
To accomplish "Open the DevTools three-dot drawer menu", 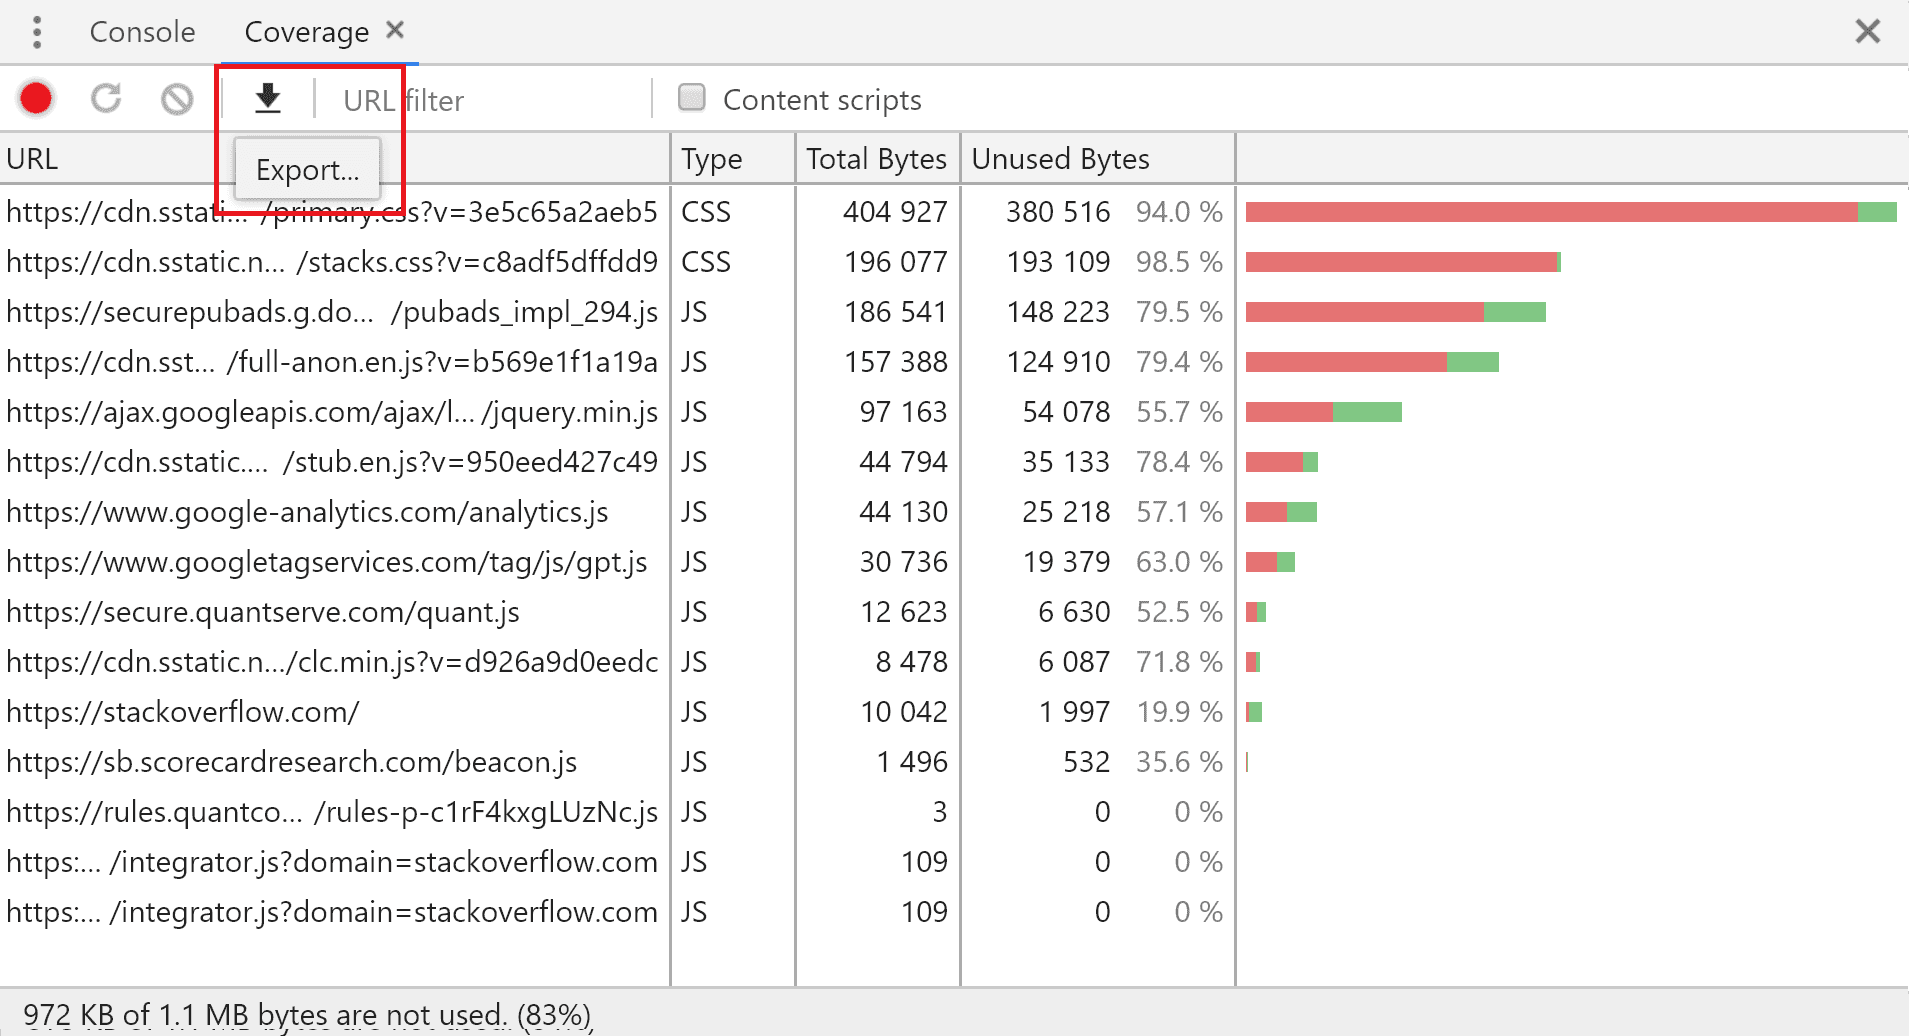I will (37, 32).
